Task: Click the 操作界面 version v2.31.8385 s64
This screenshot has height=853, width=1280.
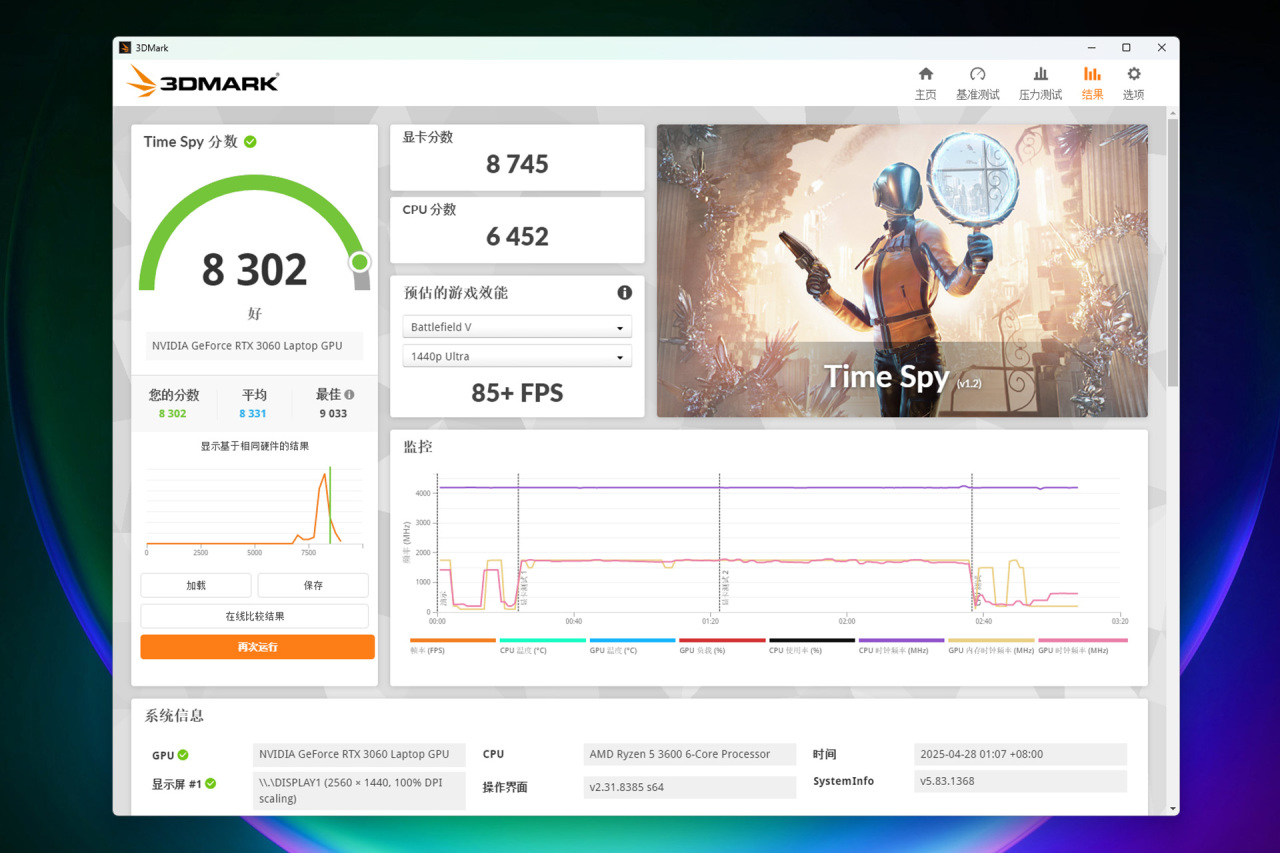Action: (690, 787)
